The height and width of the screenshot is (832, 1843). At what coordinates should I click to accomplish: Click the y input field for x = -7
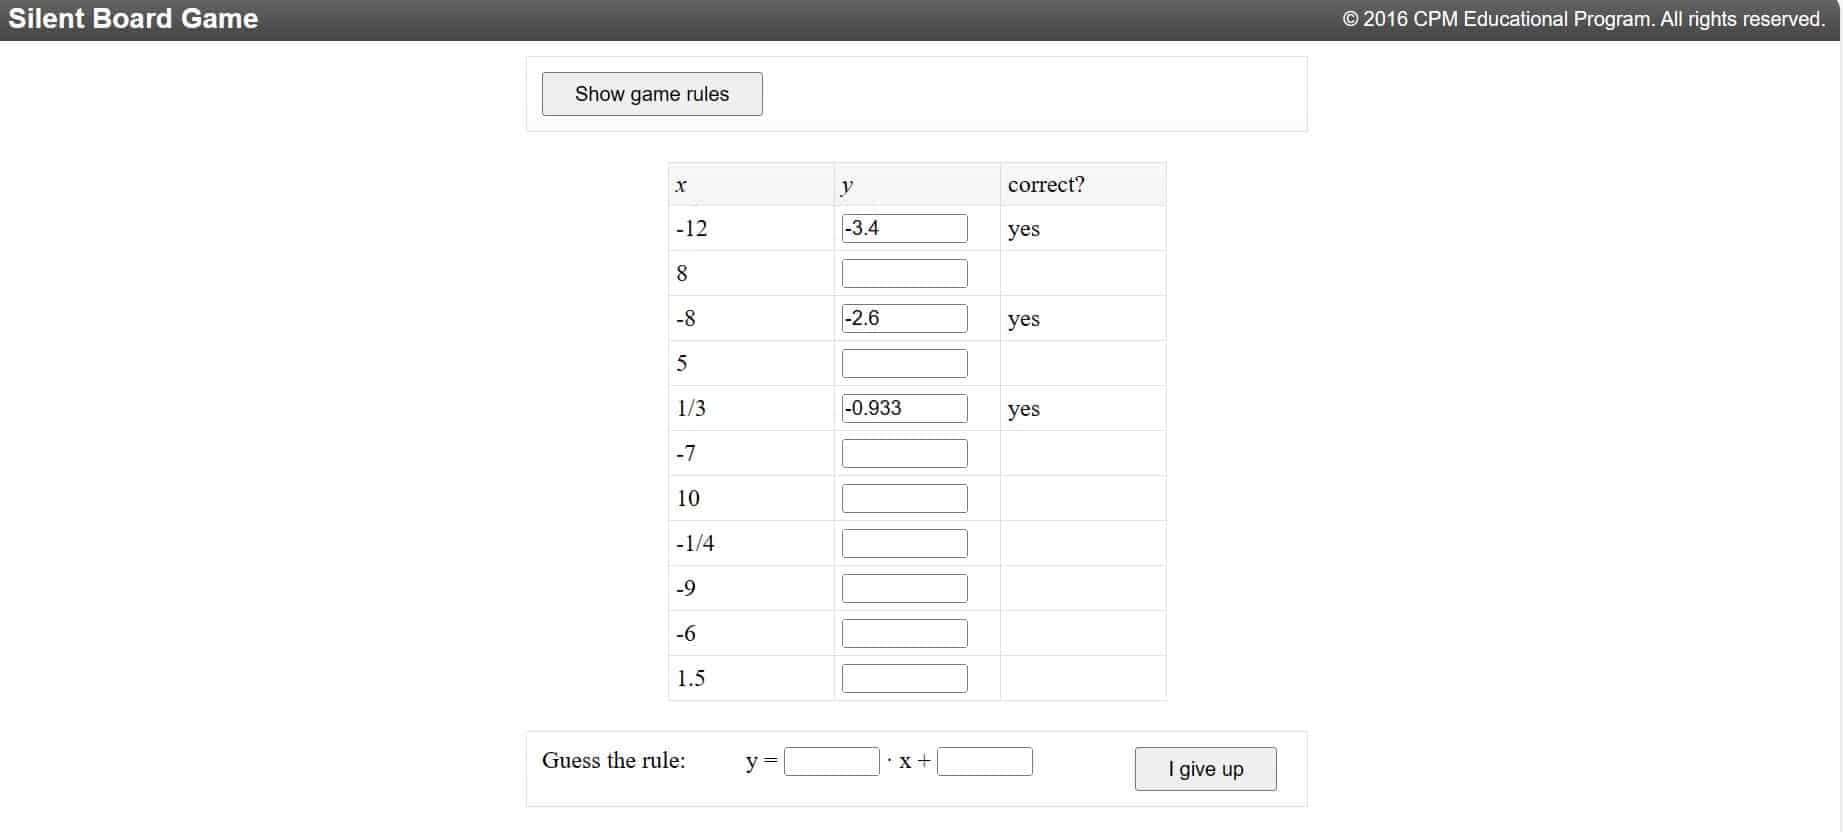click(x=904, y=452)
